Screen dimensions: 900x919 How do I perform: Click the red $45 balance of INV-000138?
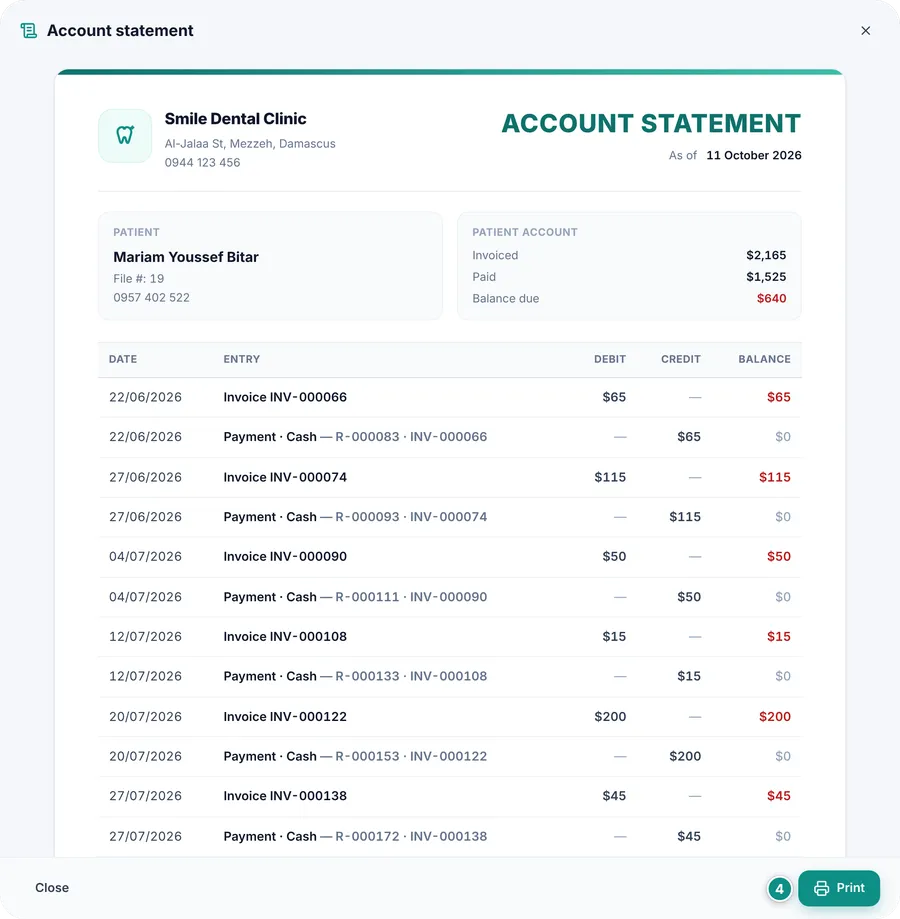(x=779, y=796)
